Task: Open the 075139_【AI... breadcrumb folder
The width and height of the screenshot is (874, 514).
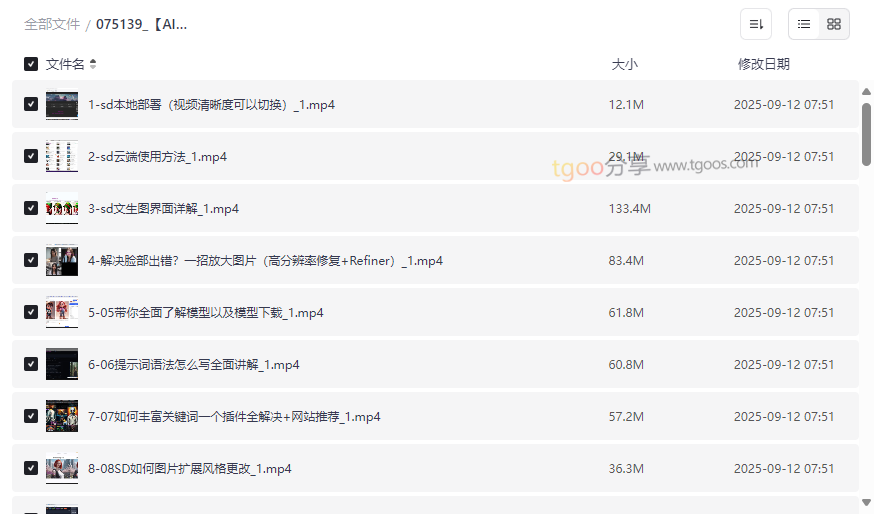Action: [x=141, y=24]
